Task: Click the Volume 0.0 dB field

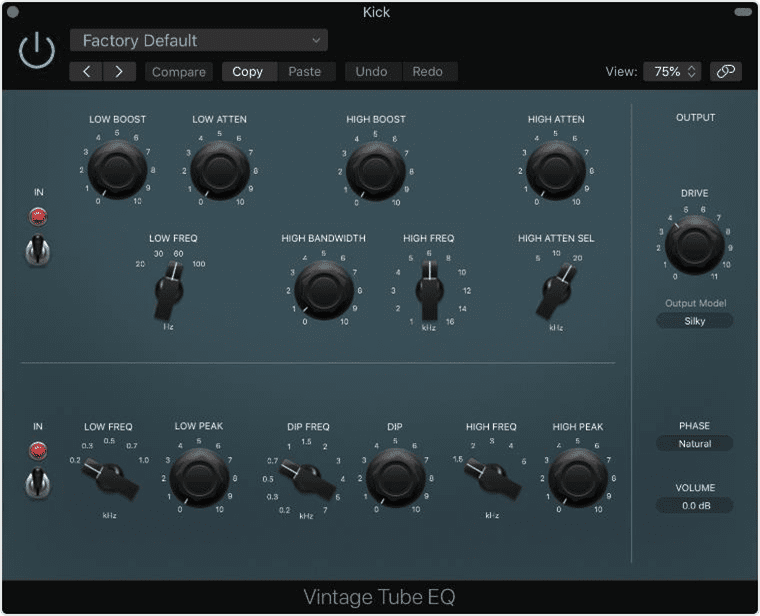Action: pos(695,505)
